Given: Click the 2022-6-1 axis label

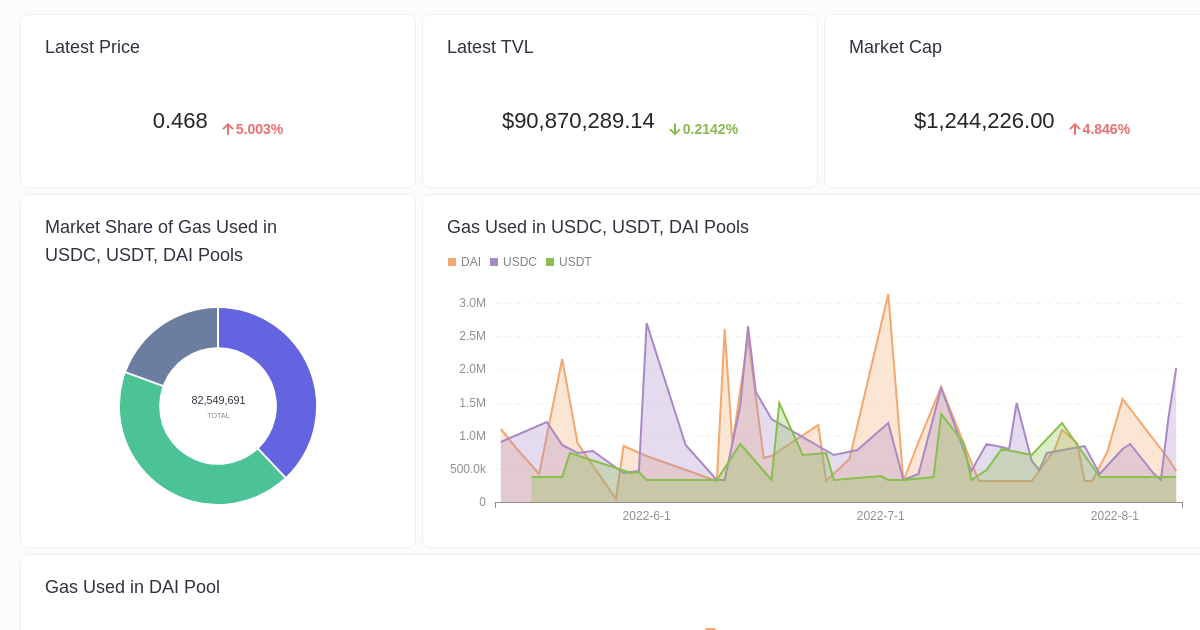Looking at the screenshot, I should [x=647, y=516].
